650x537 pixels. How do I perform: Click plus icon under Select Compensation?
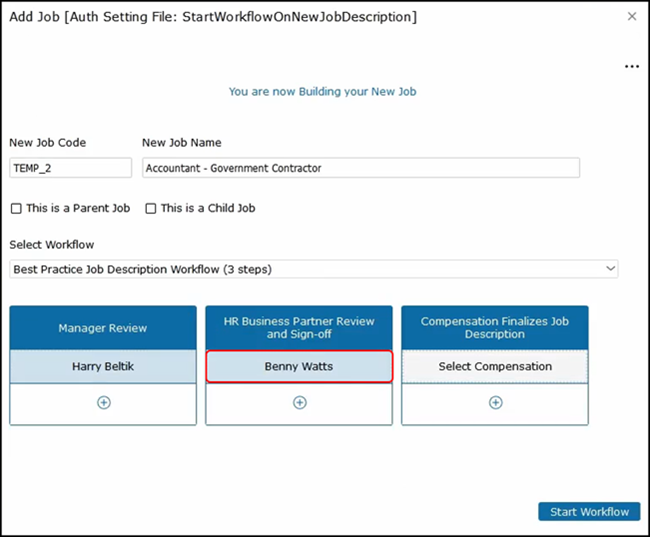[x=495, y=403]
